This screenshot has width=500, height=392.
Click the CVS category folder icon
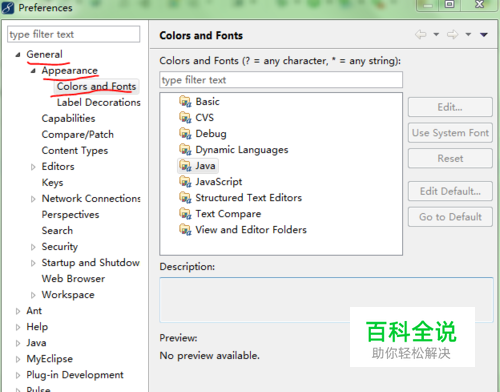[x=185, y=117]
